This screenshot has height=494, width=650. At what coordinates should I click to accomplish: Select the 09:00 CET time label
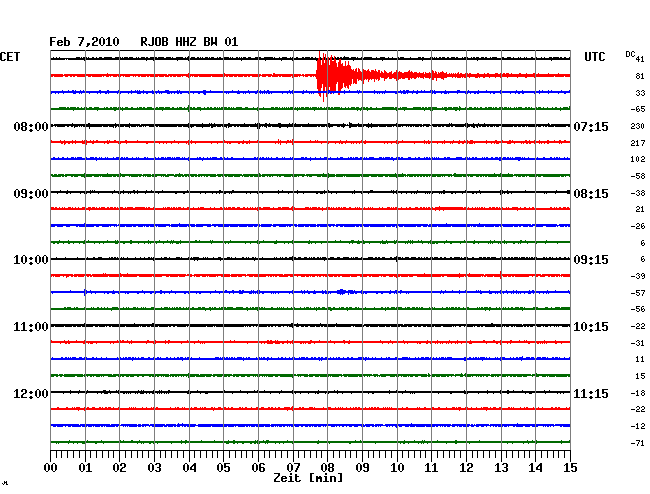(x=31, y=194)
